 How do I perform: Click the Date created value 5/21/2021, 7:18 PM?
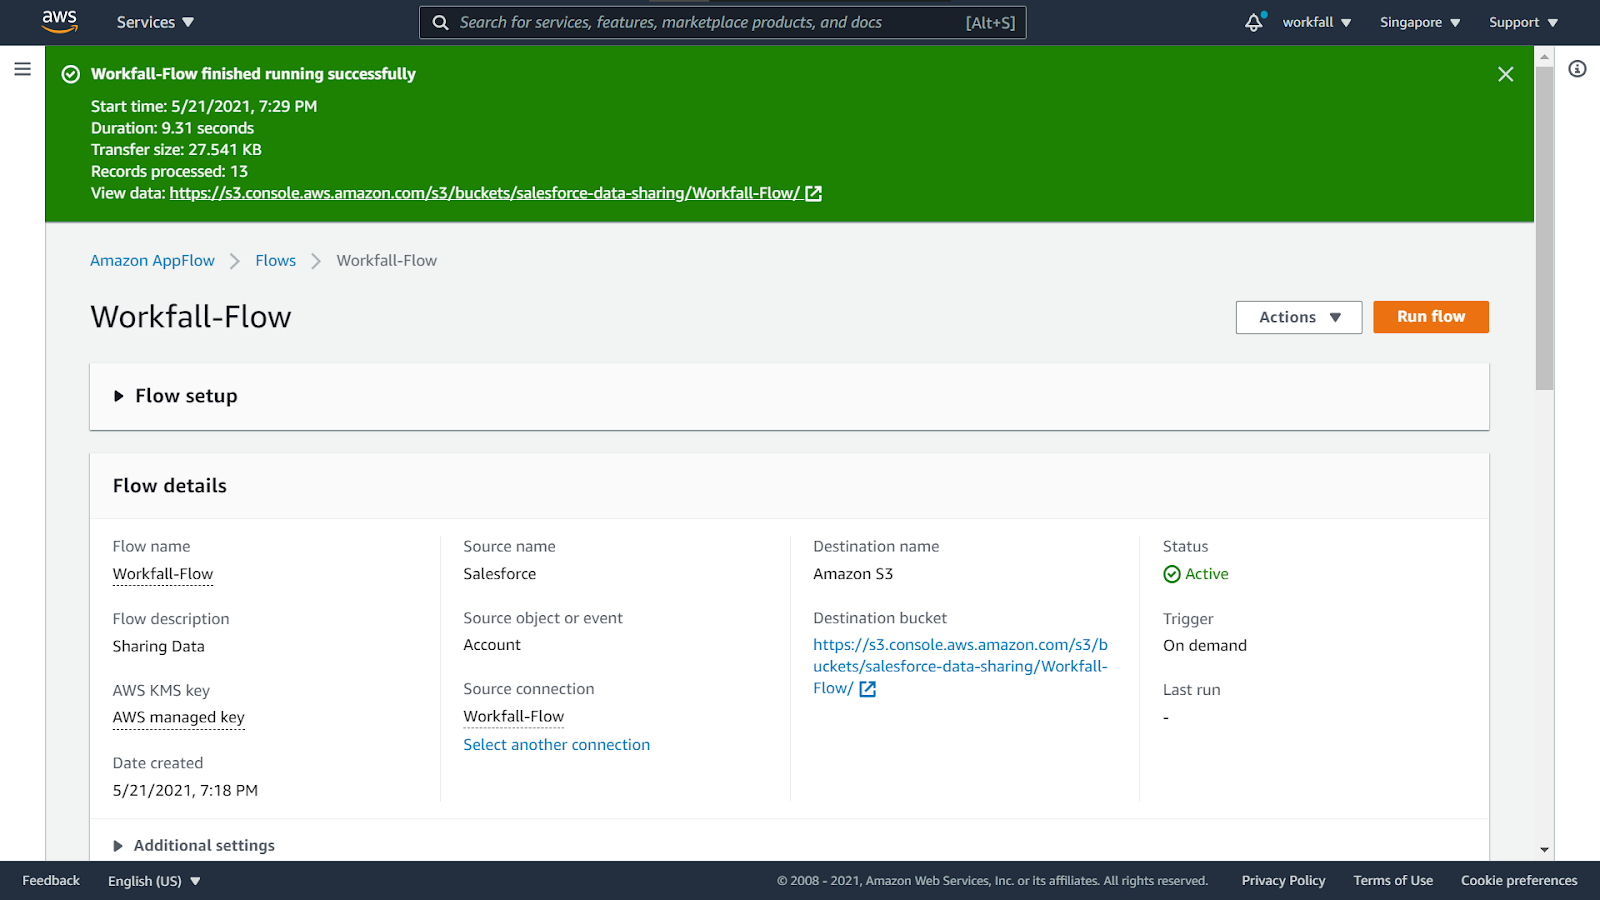185,791
